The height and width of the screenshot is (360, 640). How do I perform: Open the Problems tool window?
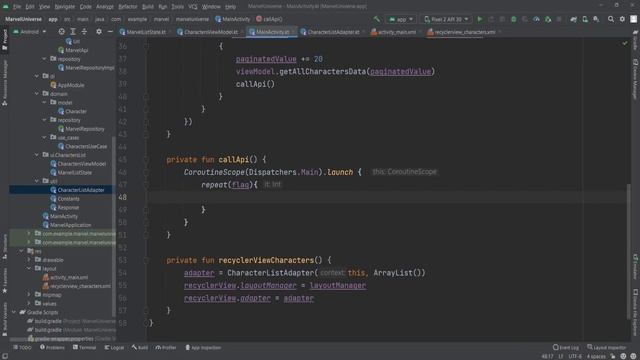pos(52,348)
